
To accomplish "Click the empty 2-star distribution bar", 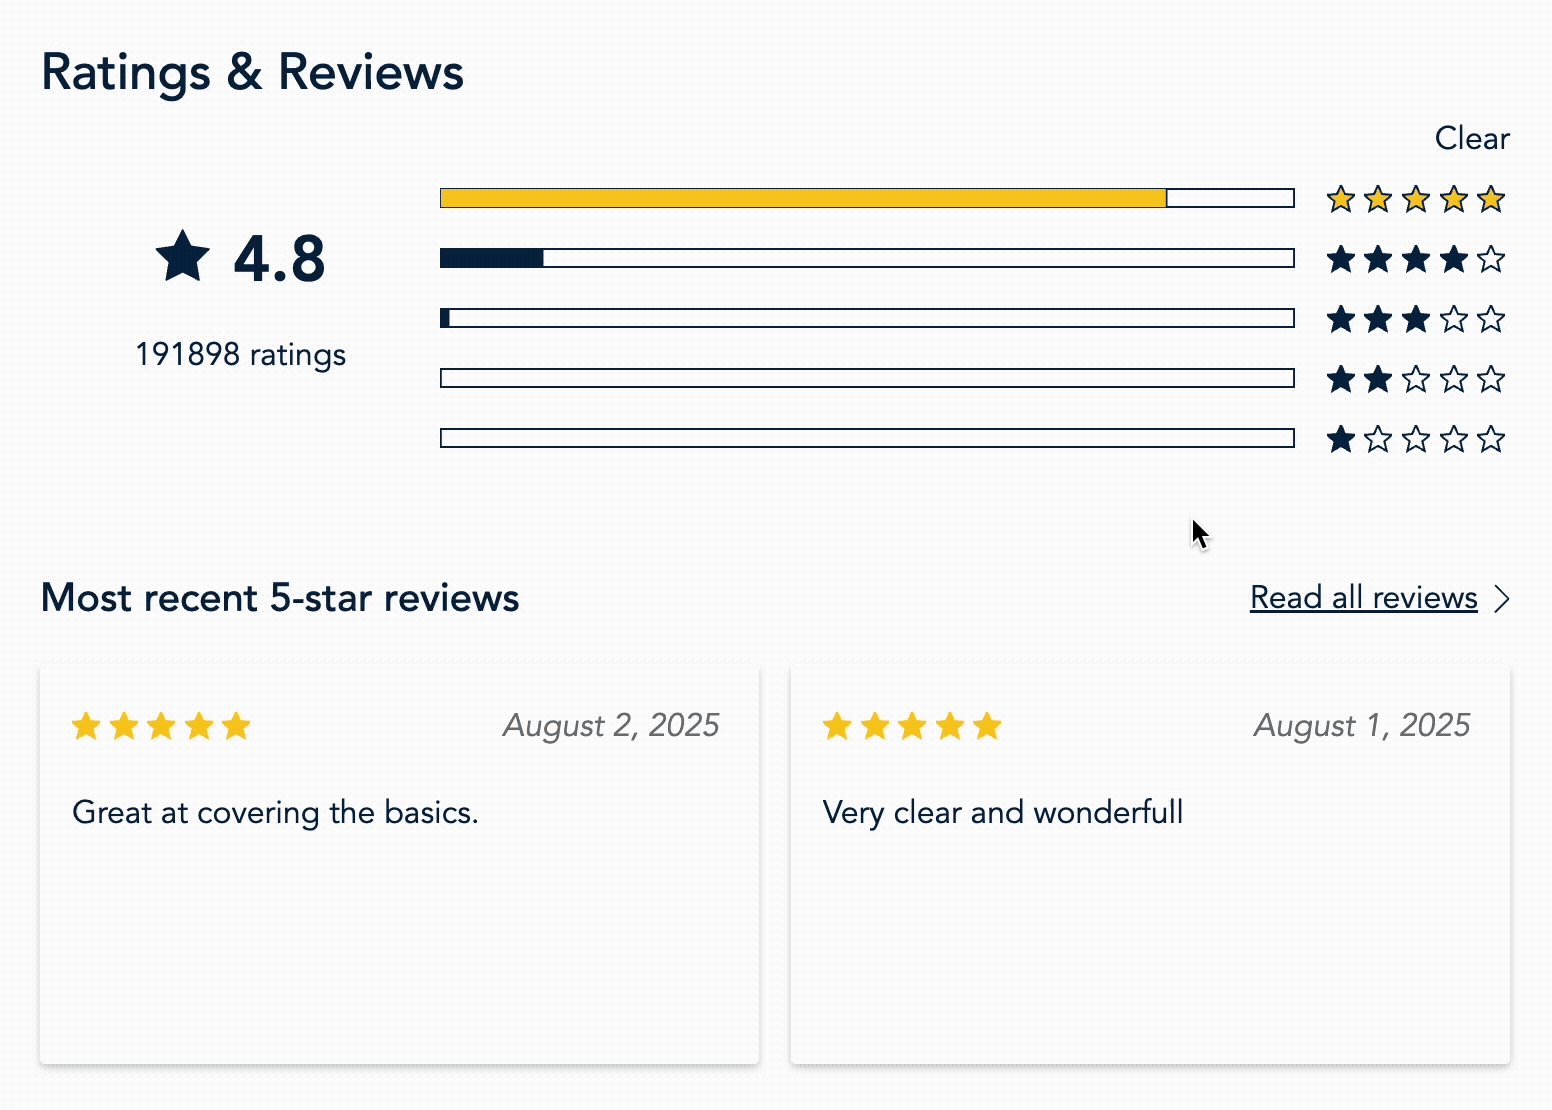I will click(867, 378).
